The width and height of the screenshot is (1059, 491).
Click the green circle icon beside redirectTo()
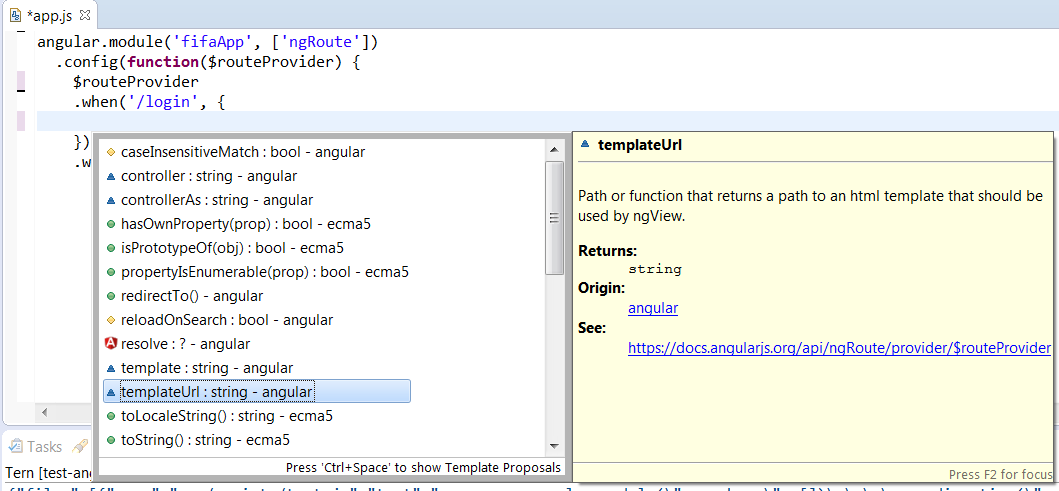111,296
